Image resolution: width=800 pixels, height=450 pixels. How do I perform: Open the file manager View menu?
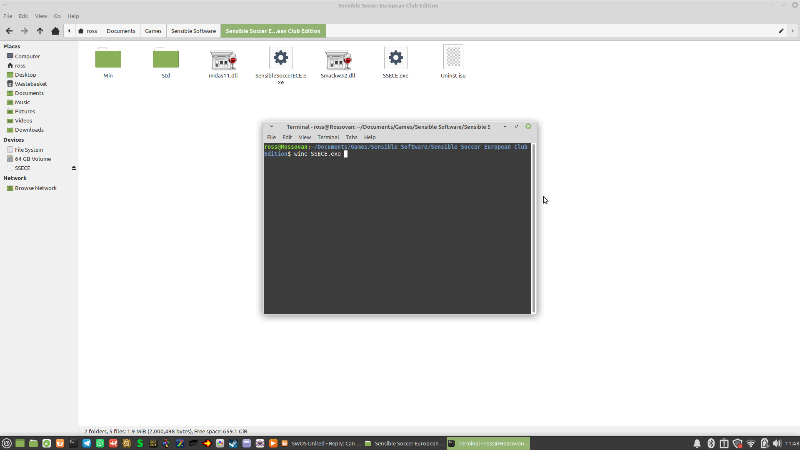39,16
